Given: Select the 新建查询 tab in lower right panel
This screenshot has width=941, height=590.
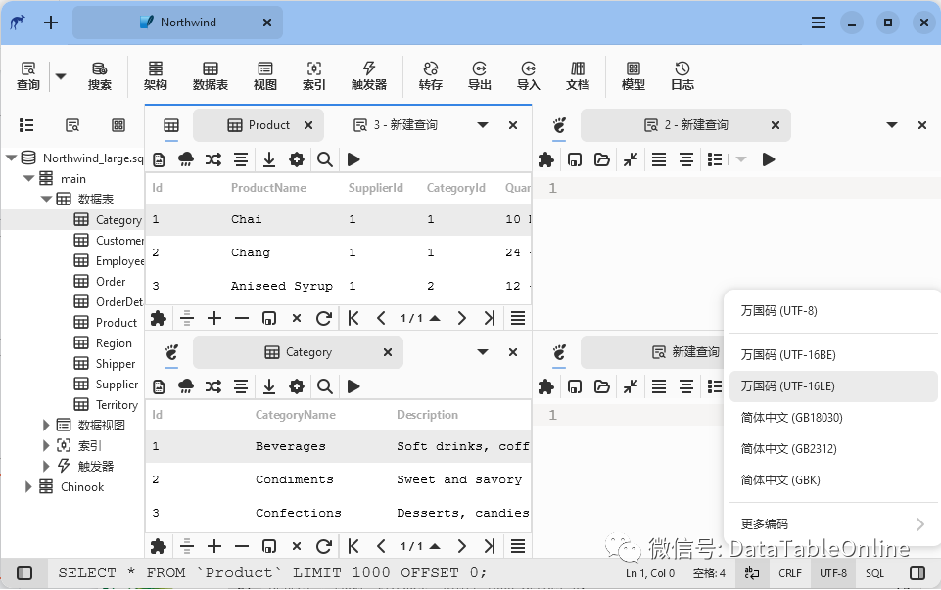Looking at the screenshot, I should coord(686,352).
